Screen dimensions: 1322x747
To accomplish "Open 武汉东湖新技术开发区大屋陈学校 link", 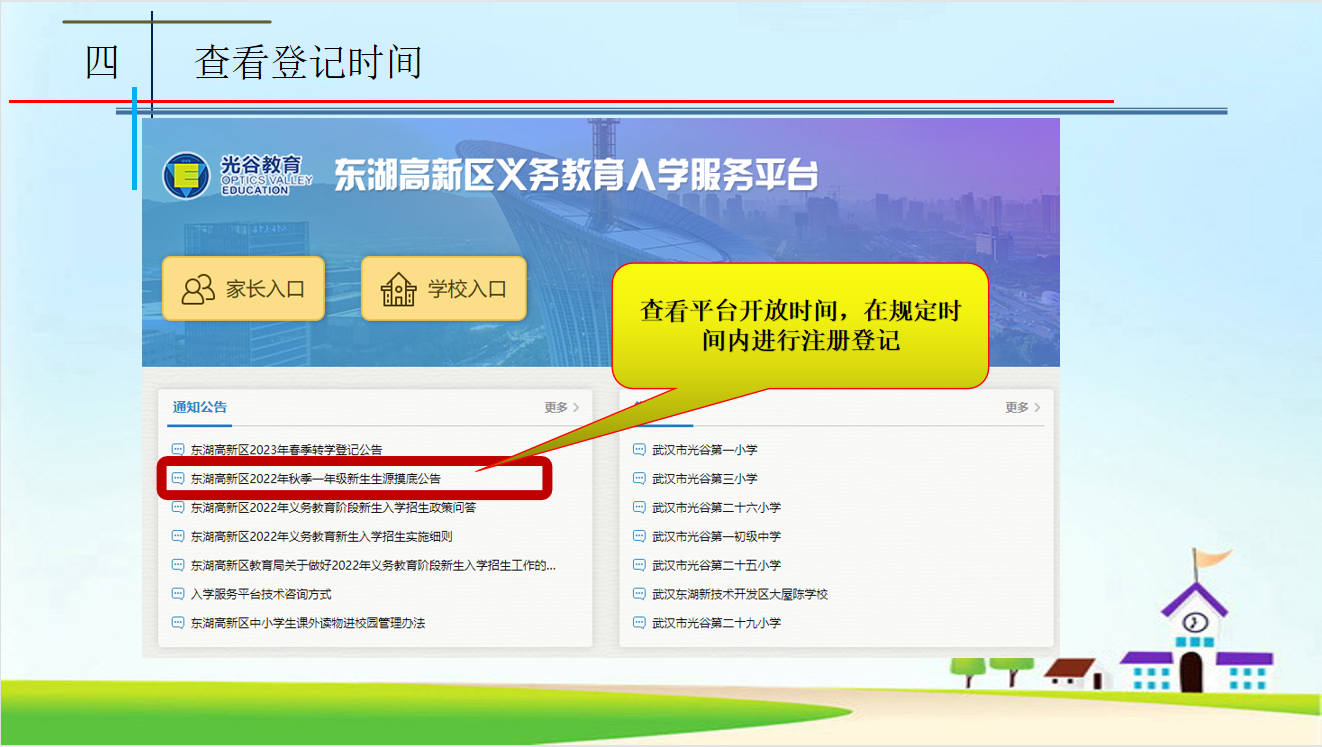I will pyautogui.click(x=740, y=595).
